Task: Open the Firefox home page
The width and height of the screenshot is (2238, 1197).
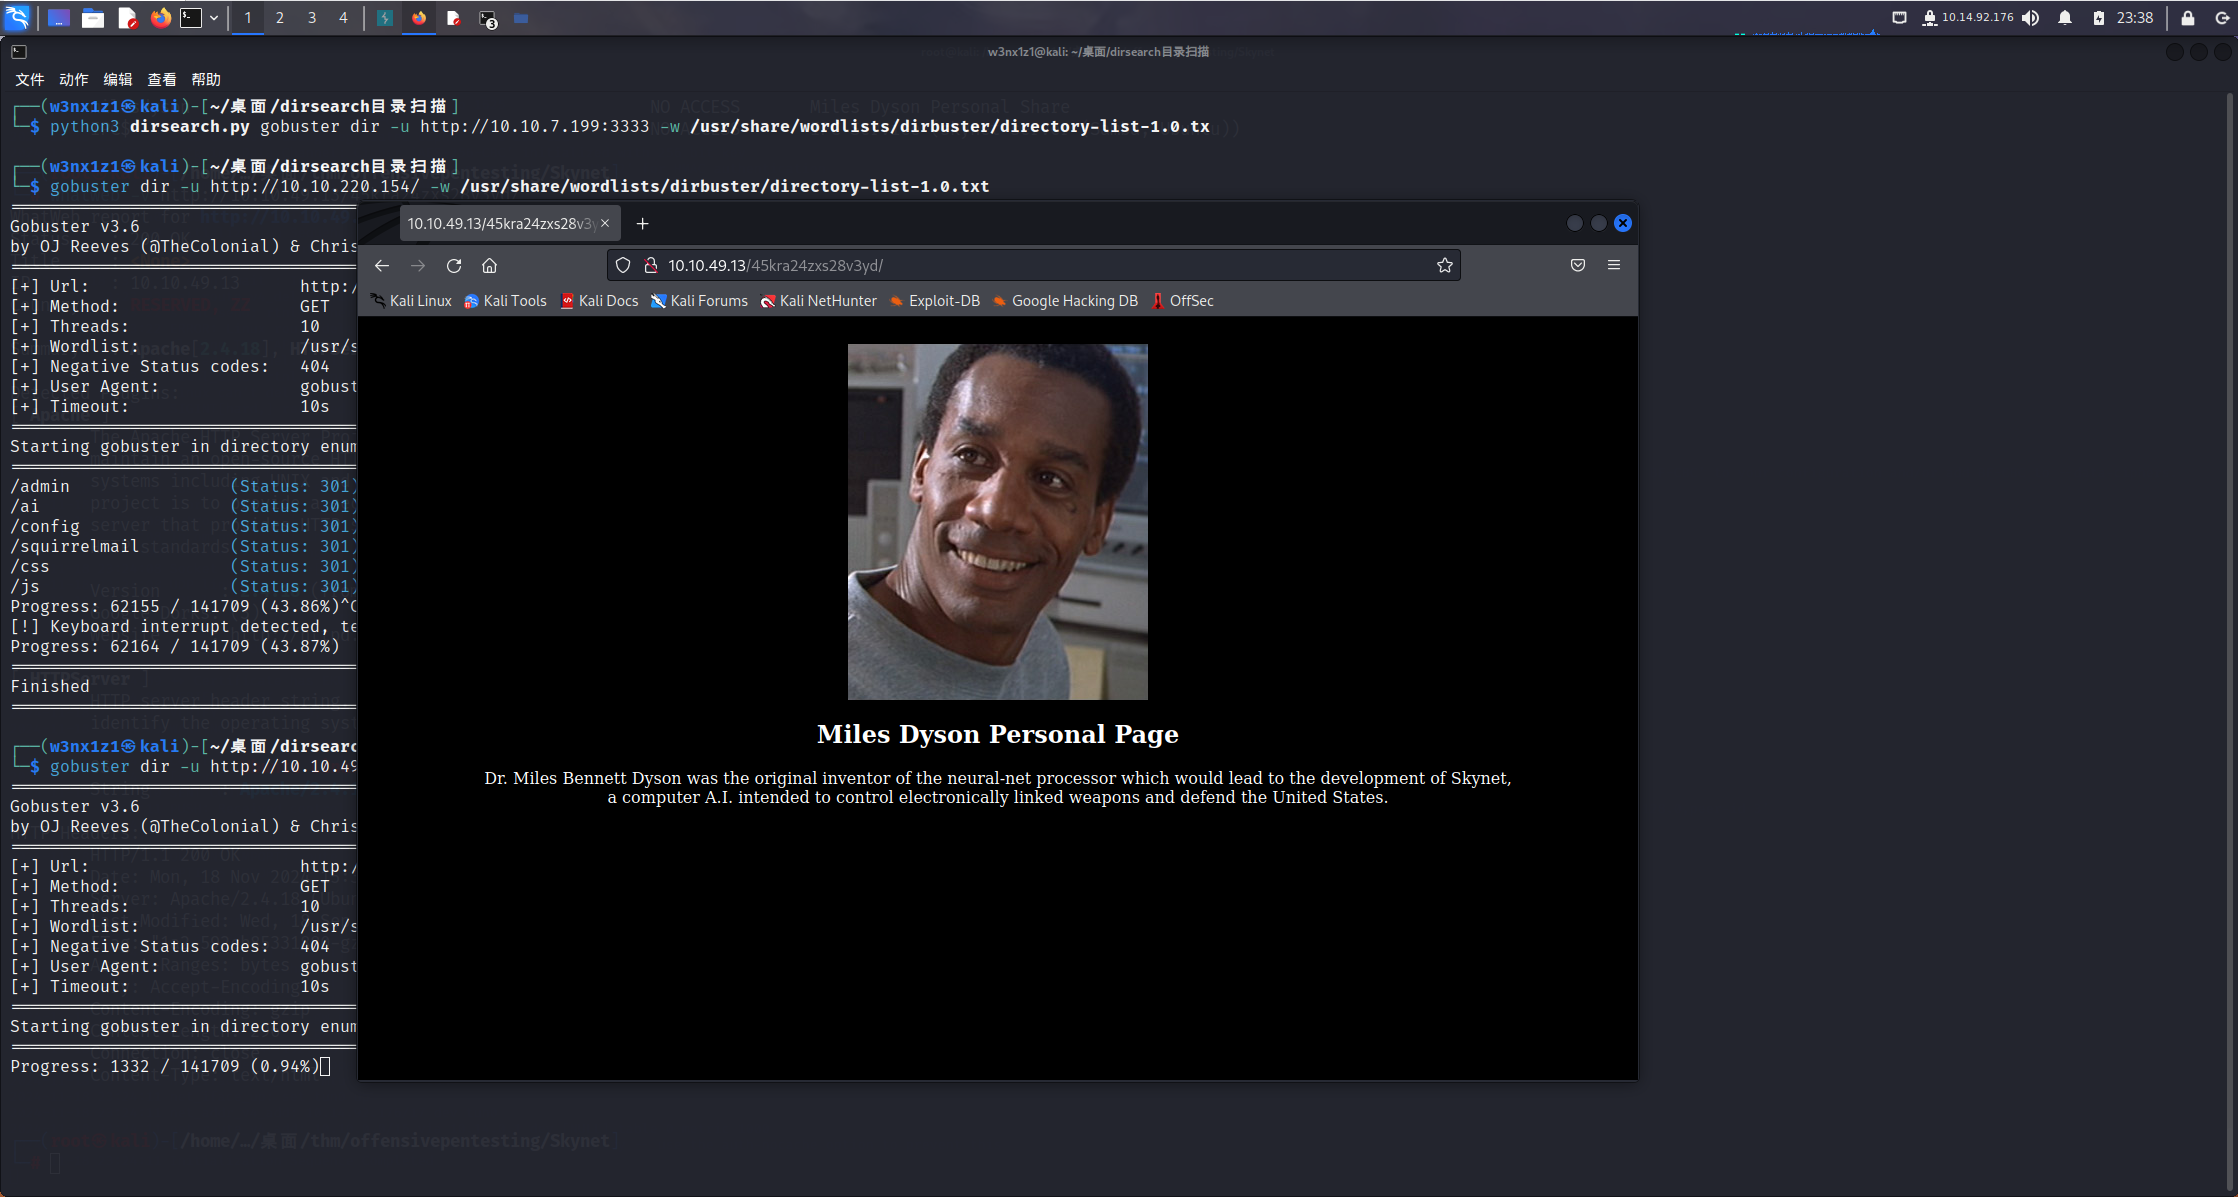Action: coord(489,266)
